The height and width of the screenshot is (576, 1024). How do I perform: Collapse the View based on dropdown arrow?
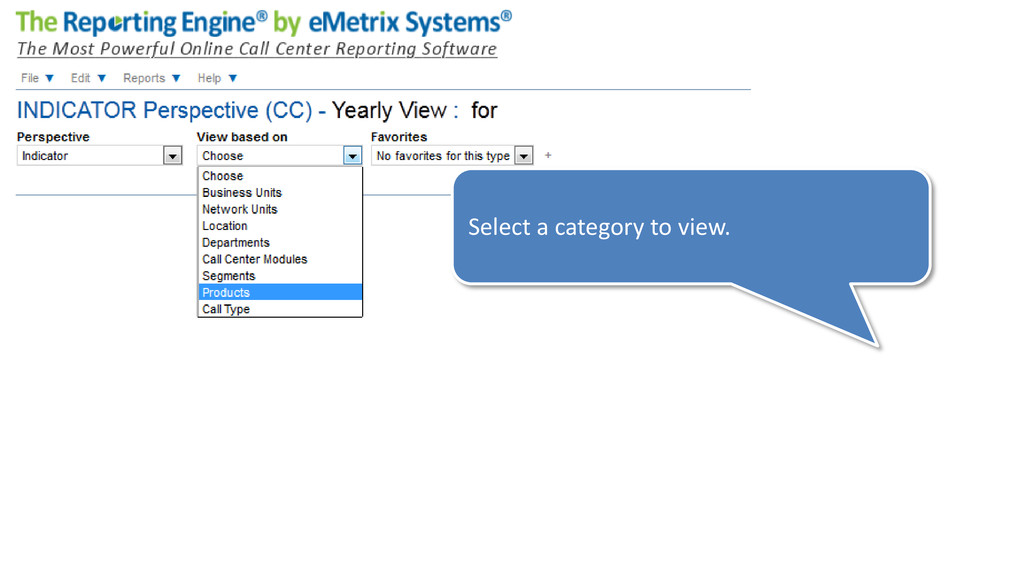click(x=353, y=156)
